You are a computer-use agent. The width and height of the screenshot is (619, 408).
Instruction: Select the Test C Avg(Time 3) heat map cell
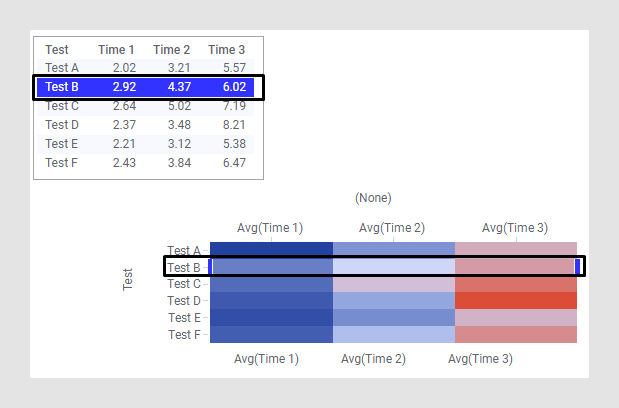point(516,284)
